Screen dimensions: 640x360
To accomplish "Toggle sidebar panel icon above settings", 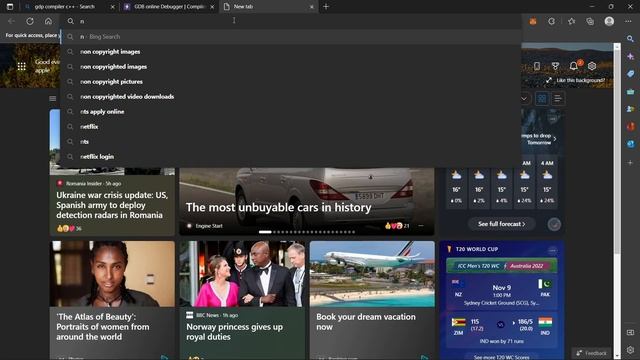I will pyautogui.click(x=630, y=333).
